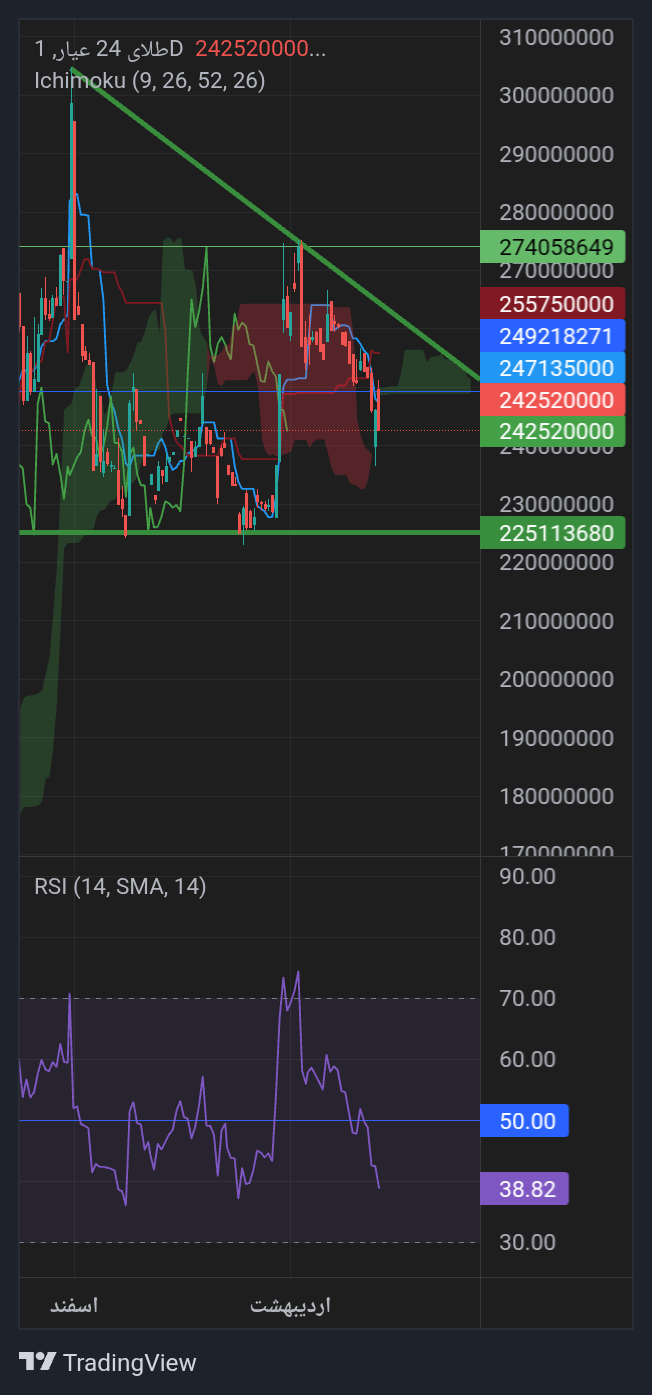Screen dimensions: 652x1395
Task: Select the 249218271 blue price label
Action: tap(553, 336)
